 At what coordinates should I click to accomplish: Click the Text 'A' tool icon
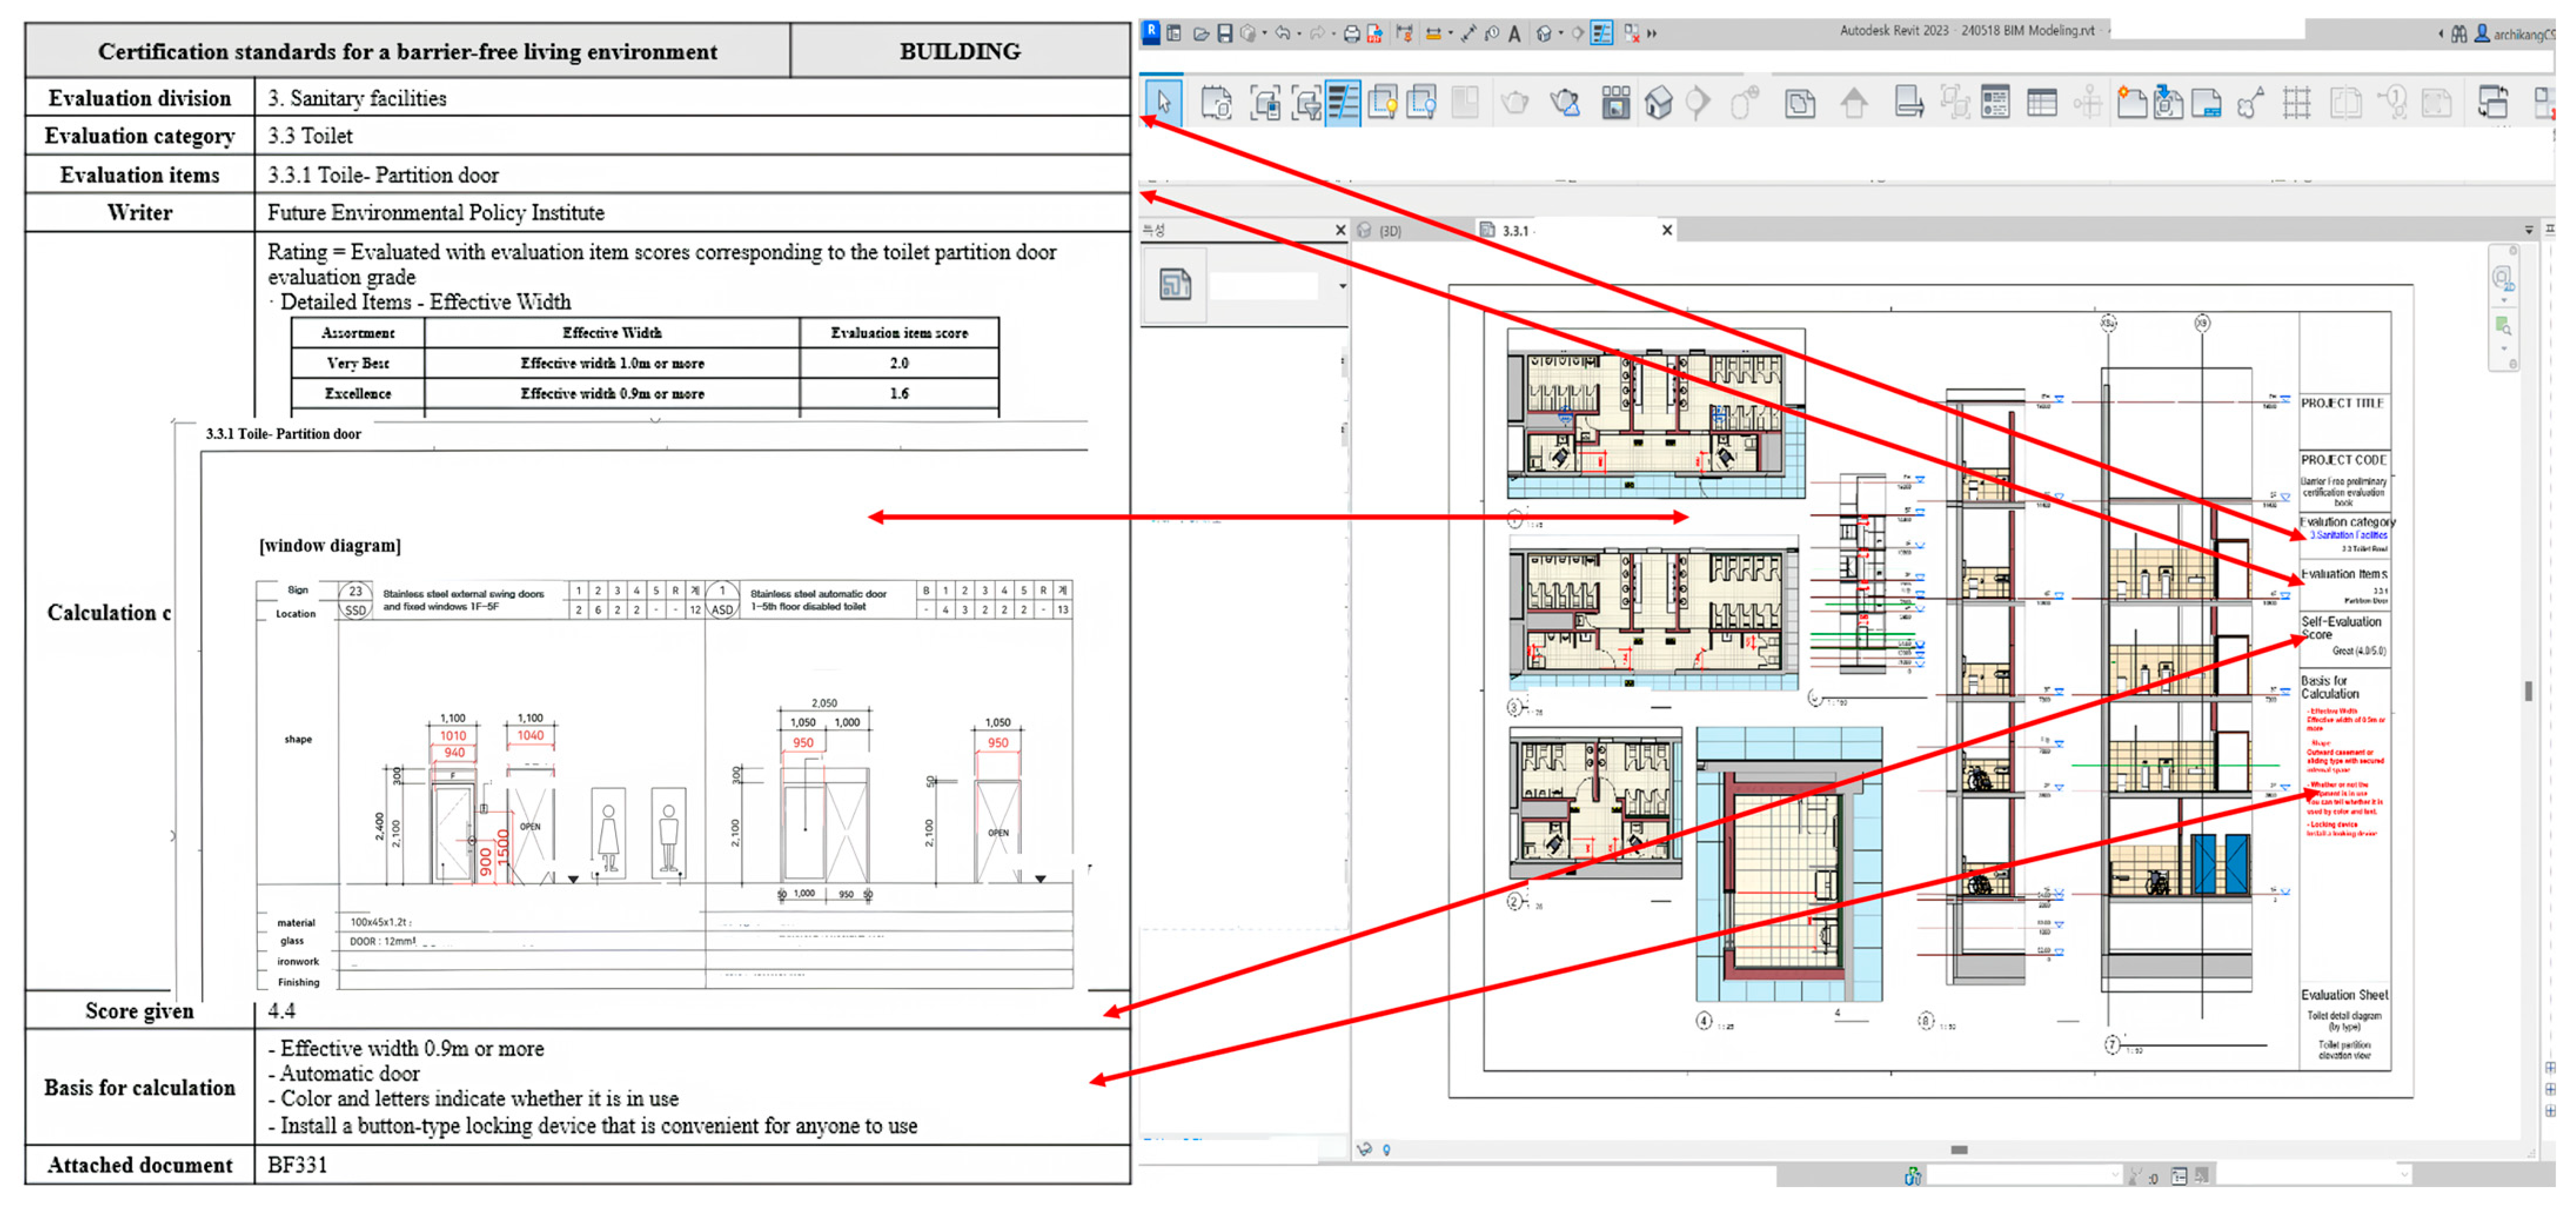[x=1515, y=33]
